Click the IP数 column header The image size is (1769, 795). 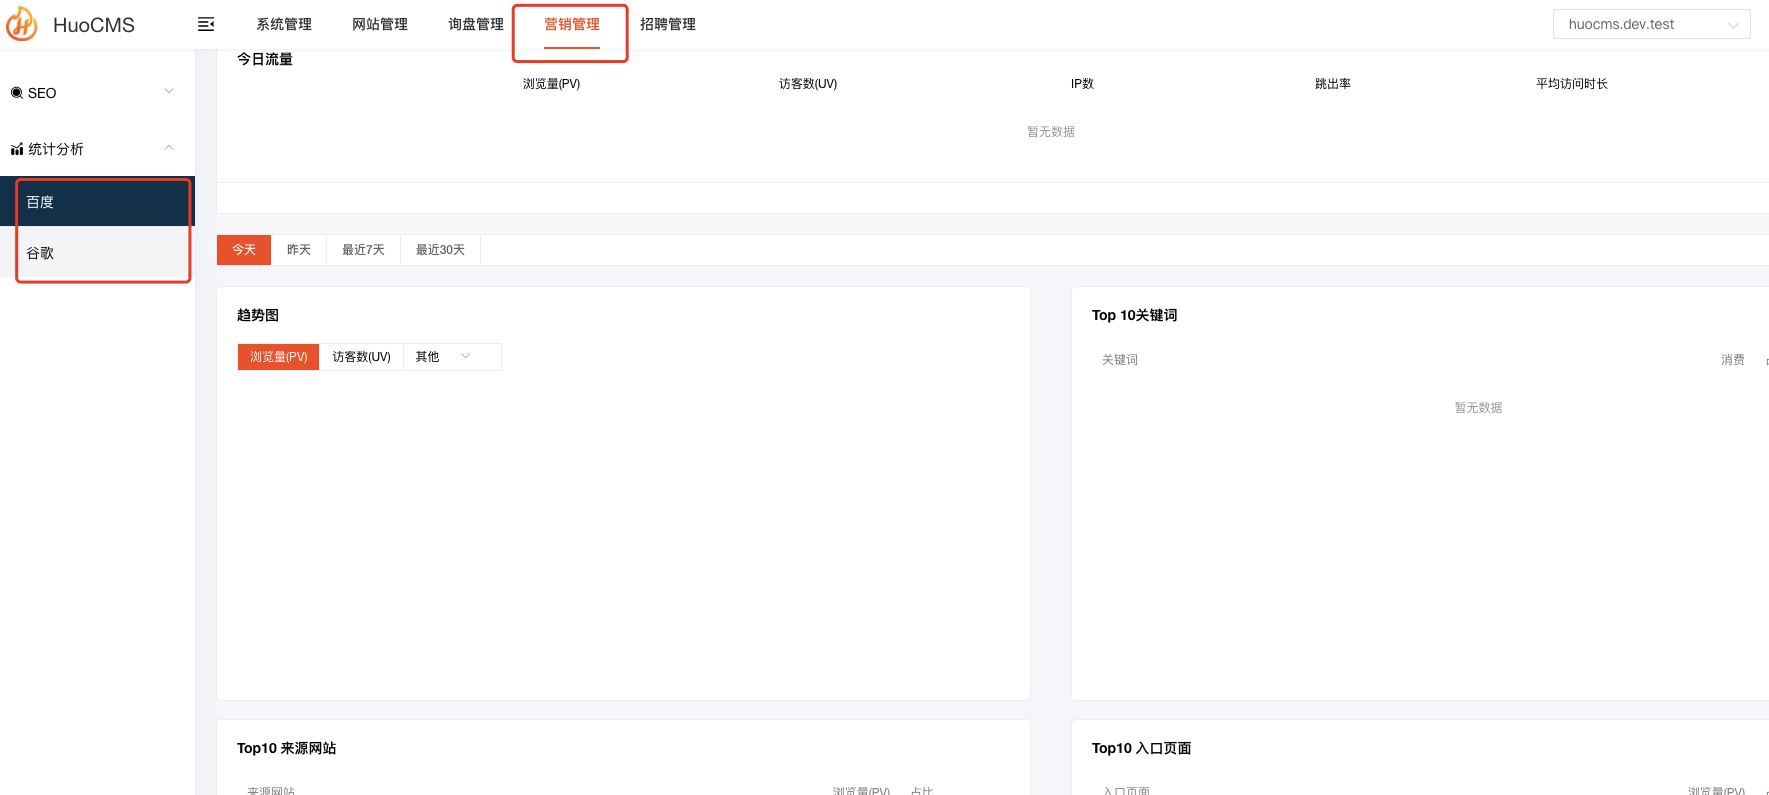[x=1082, y=84]
